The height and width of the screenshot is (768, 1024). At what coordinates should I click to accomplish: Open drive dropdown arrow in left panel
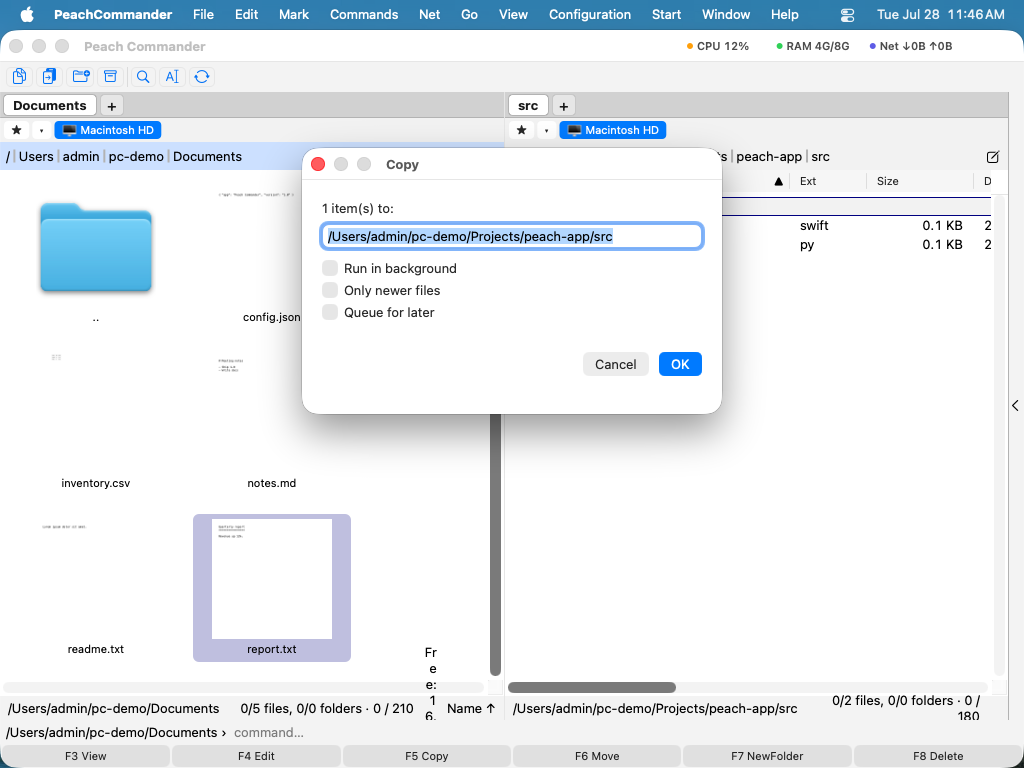(41, 130)
